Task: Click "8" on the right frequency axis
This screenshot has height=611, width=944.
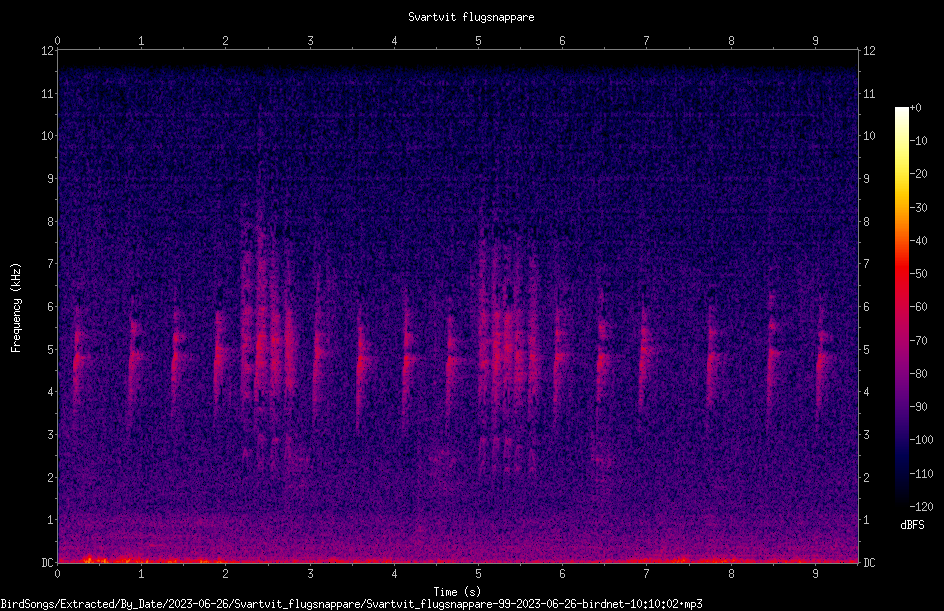Action: click(x=866, y=222)
